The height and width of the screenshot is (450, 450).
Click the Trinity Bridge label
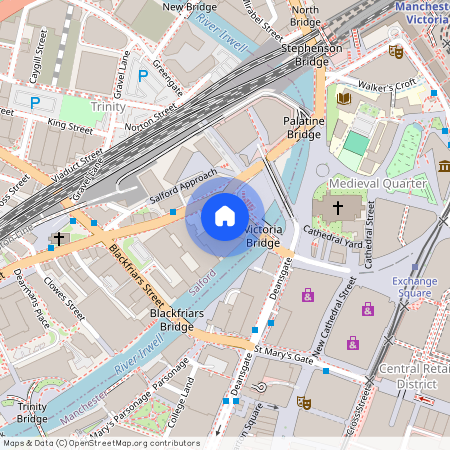click(x=32, y=413)
